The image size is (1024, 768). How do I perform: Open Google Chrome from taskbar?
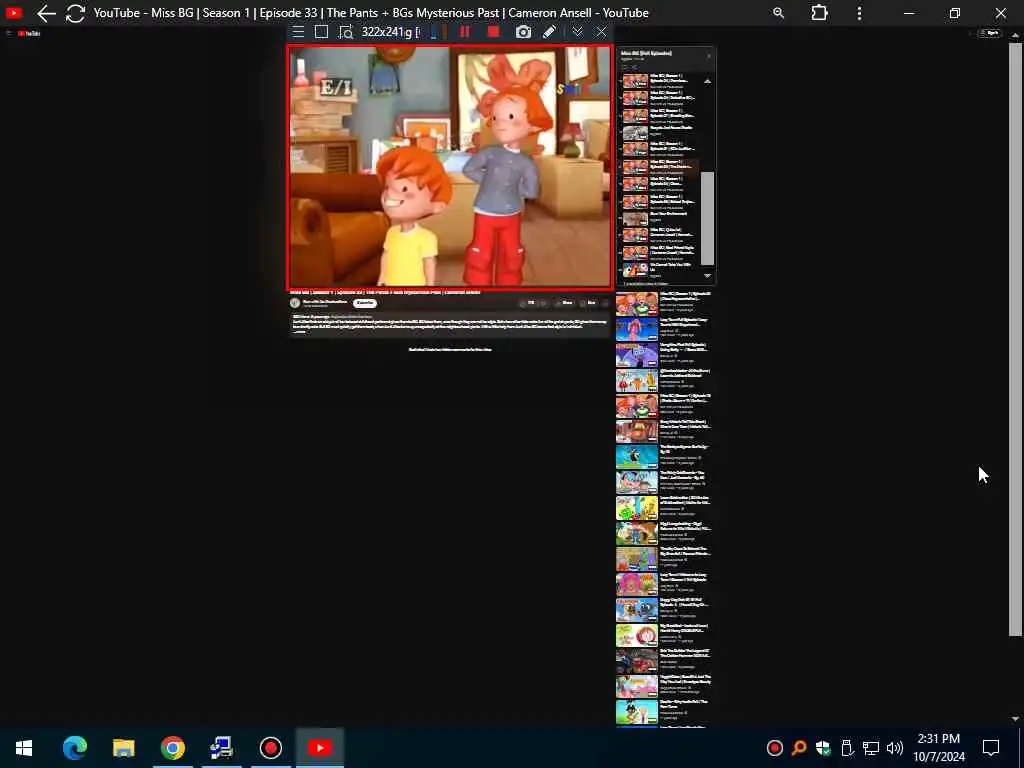172,747
